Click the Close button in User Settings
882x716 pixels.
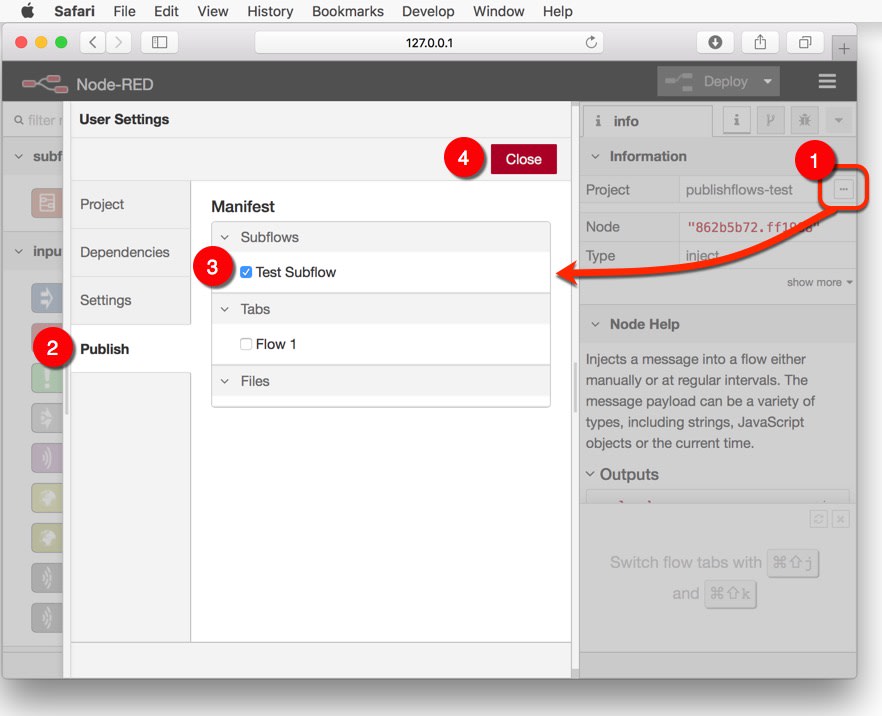point(523,158)
